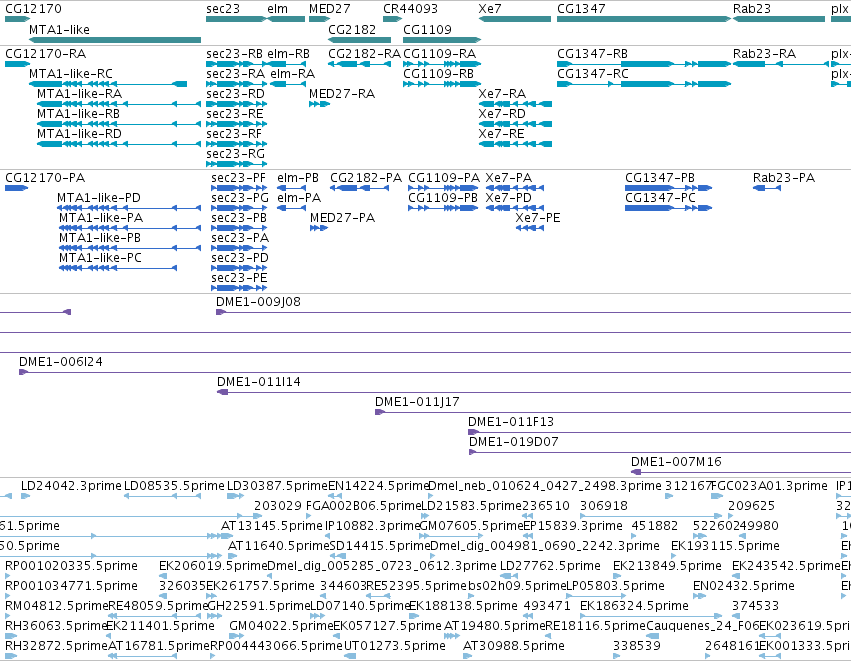Select EST AT13145.5prime
851x661 pixels.
click(x=227, y=536)
